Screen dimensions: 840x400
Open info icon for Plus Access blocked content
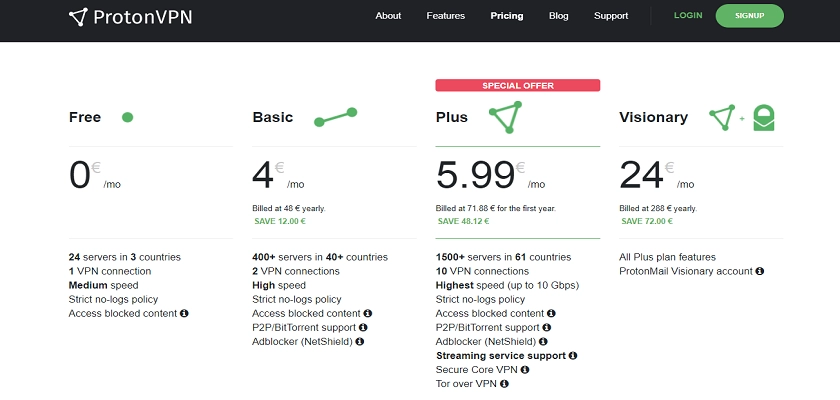tap(551, 313)
